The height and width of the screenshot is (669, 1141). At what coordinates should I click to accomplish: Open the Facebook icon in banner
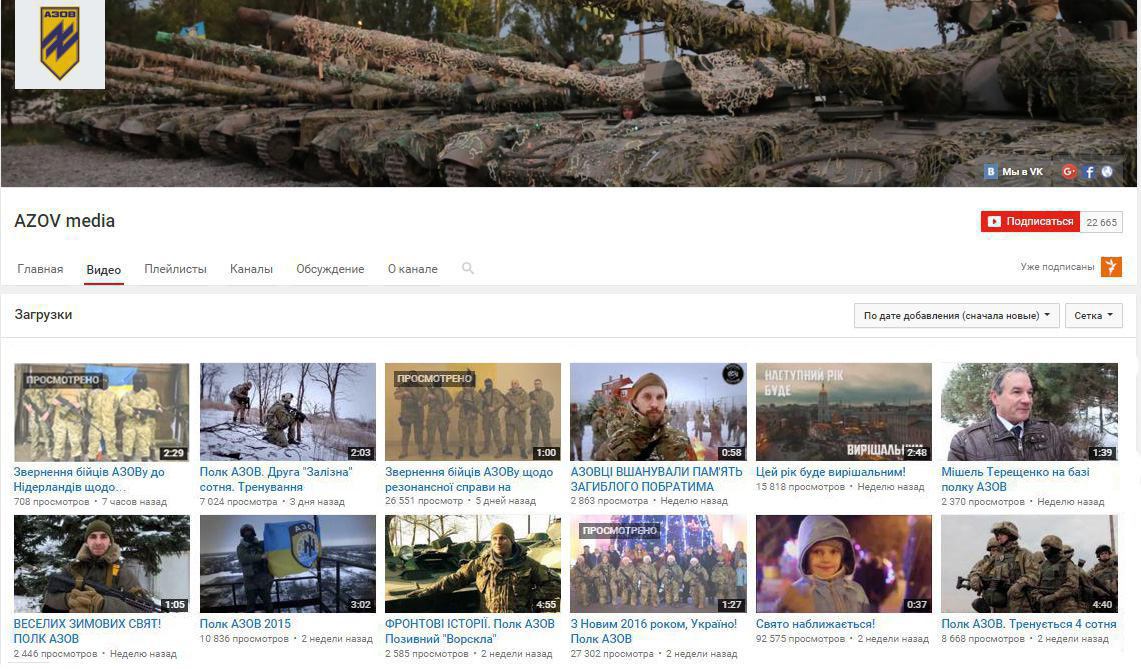[1089, 172]
